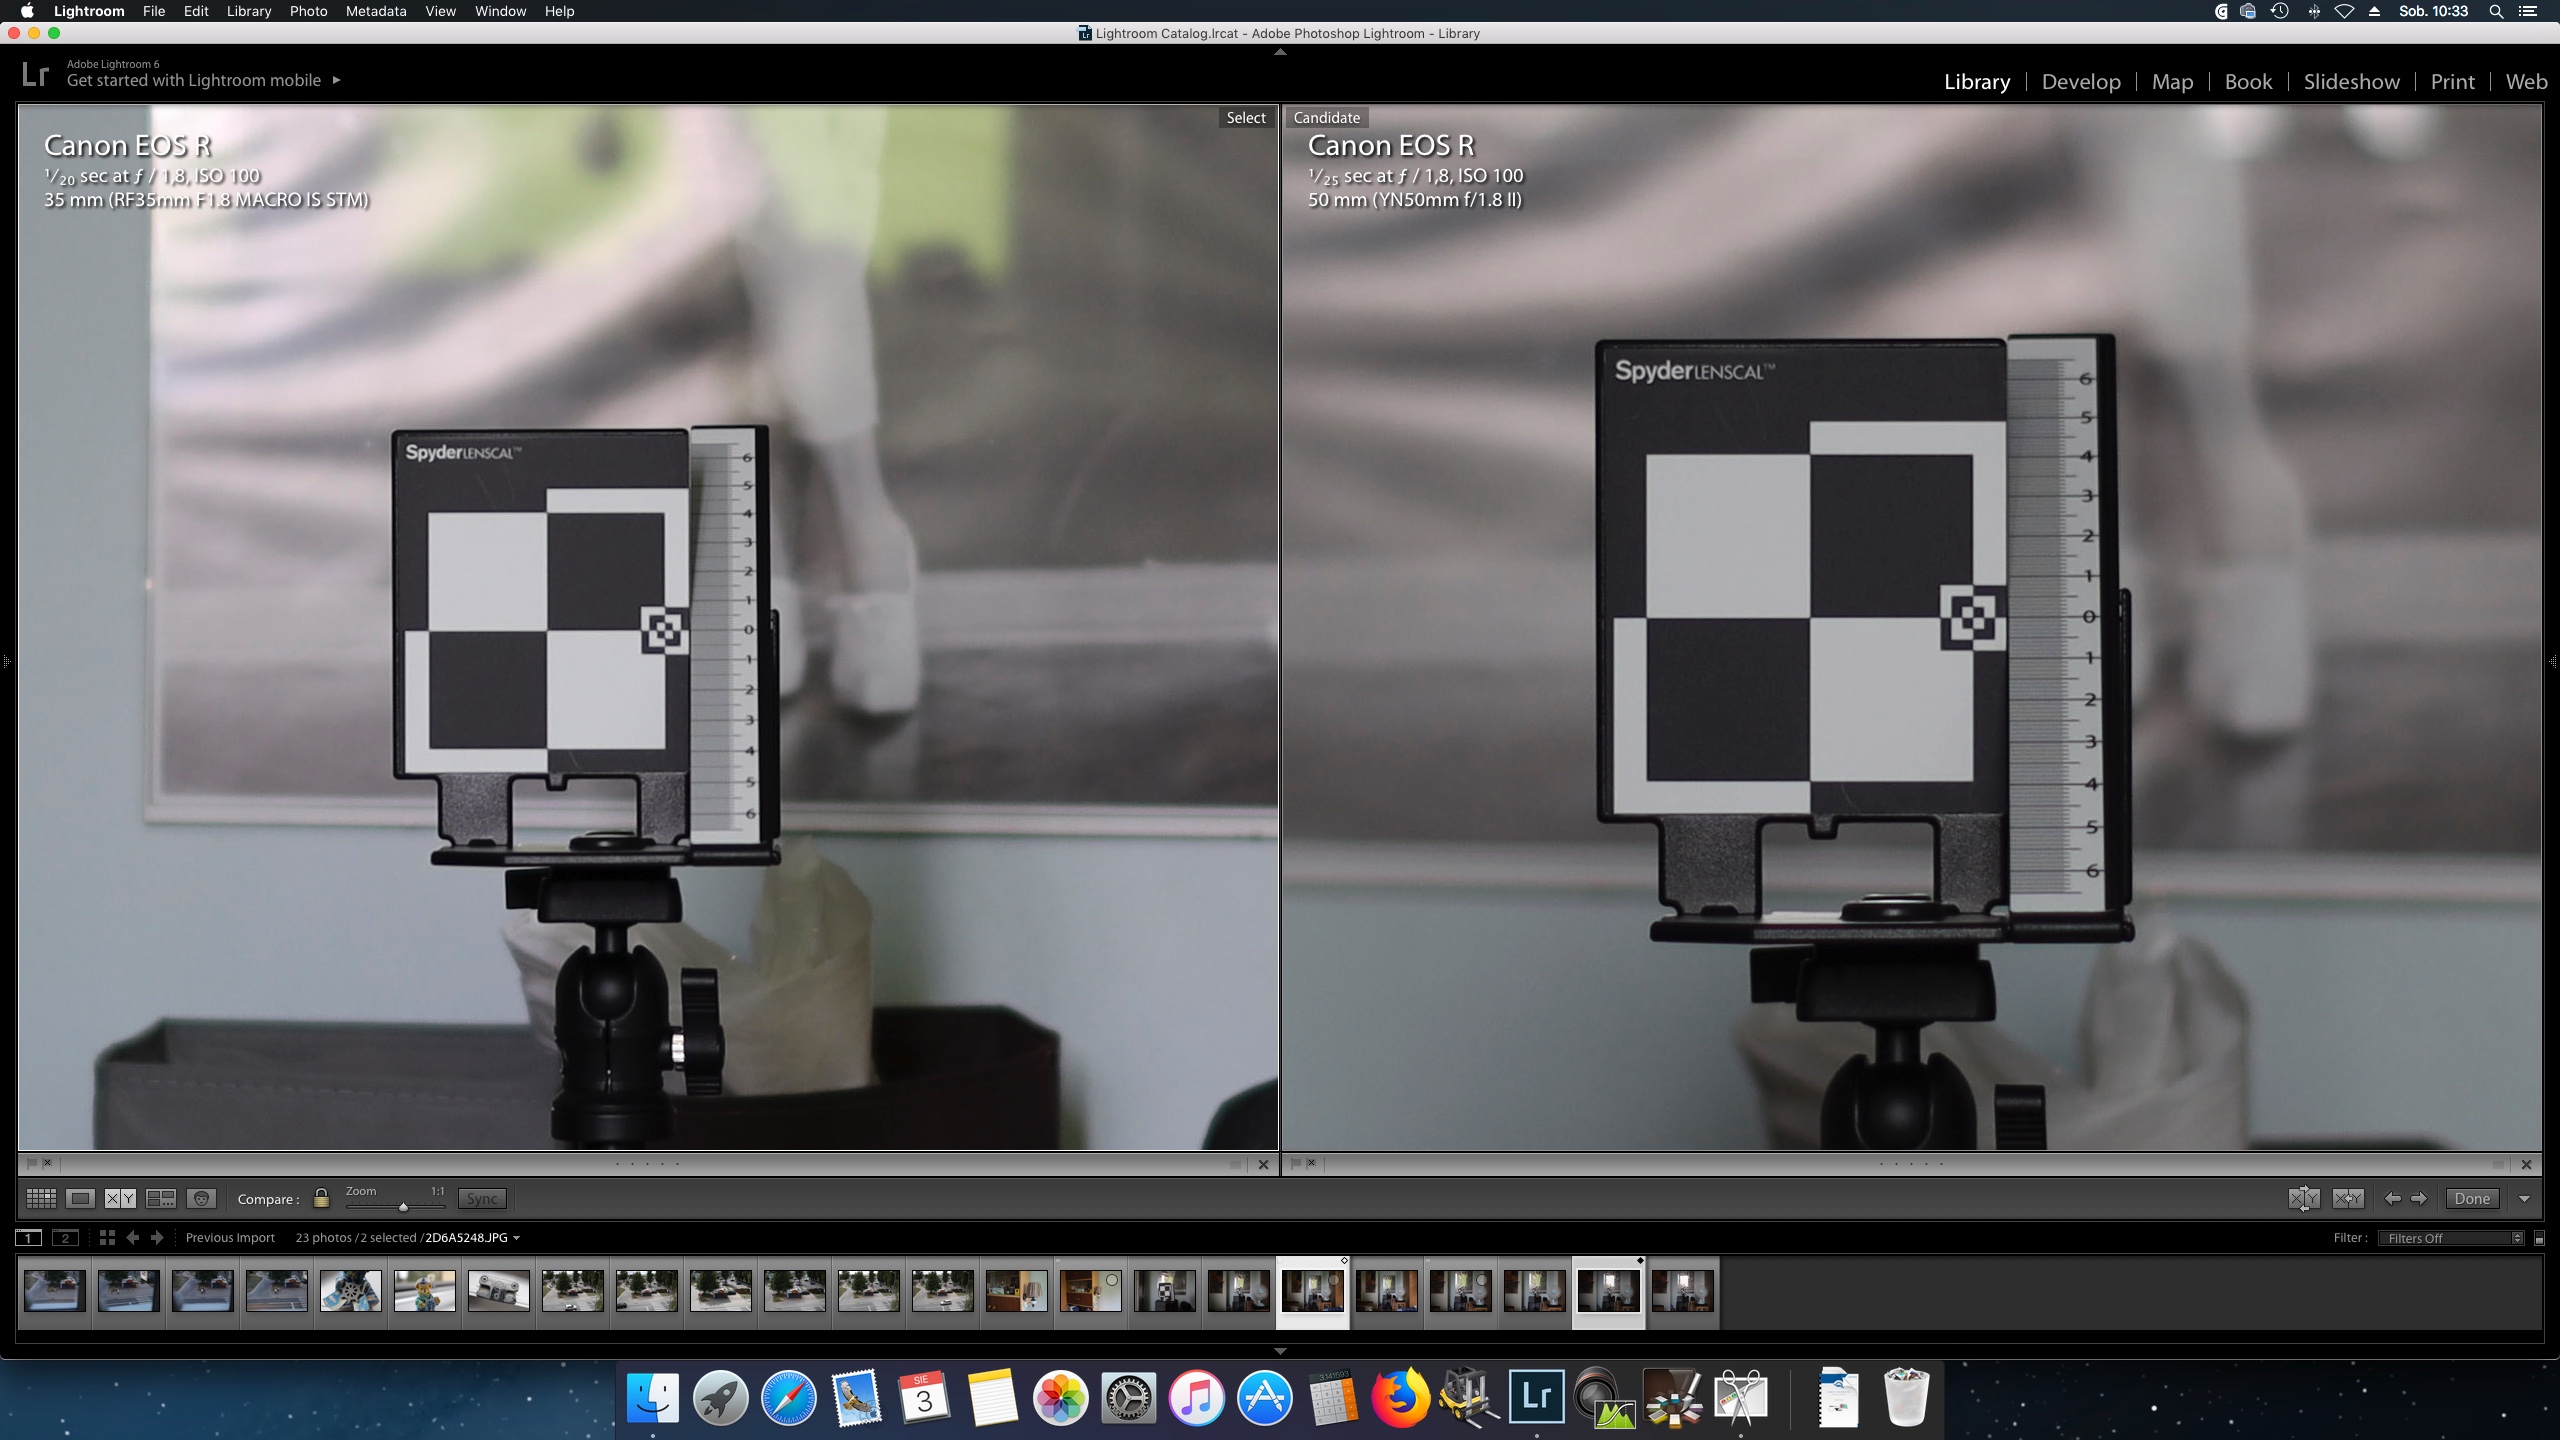
Task: Click the Done button
Action: point(2472,1198)
